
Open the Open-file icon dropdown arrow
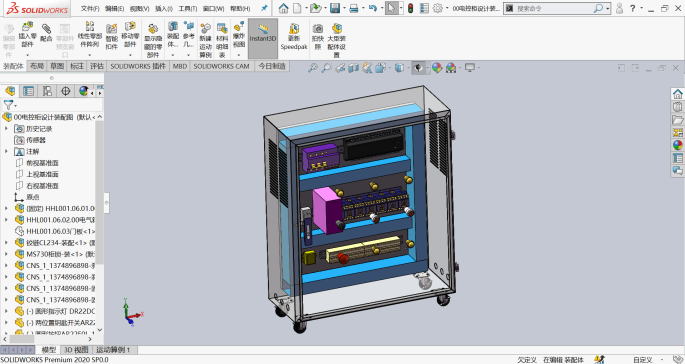325,8
